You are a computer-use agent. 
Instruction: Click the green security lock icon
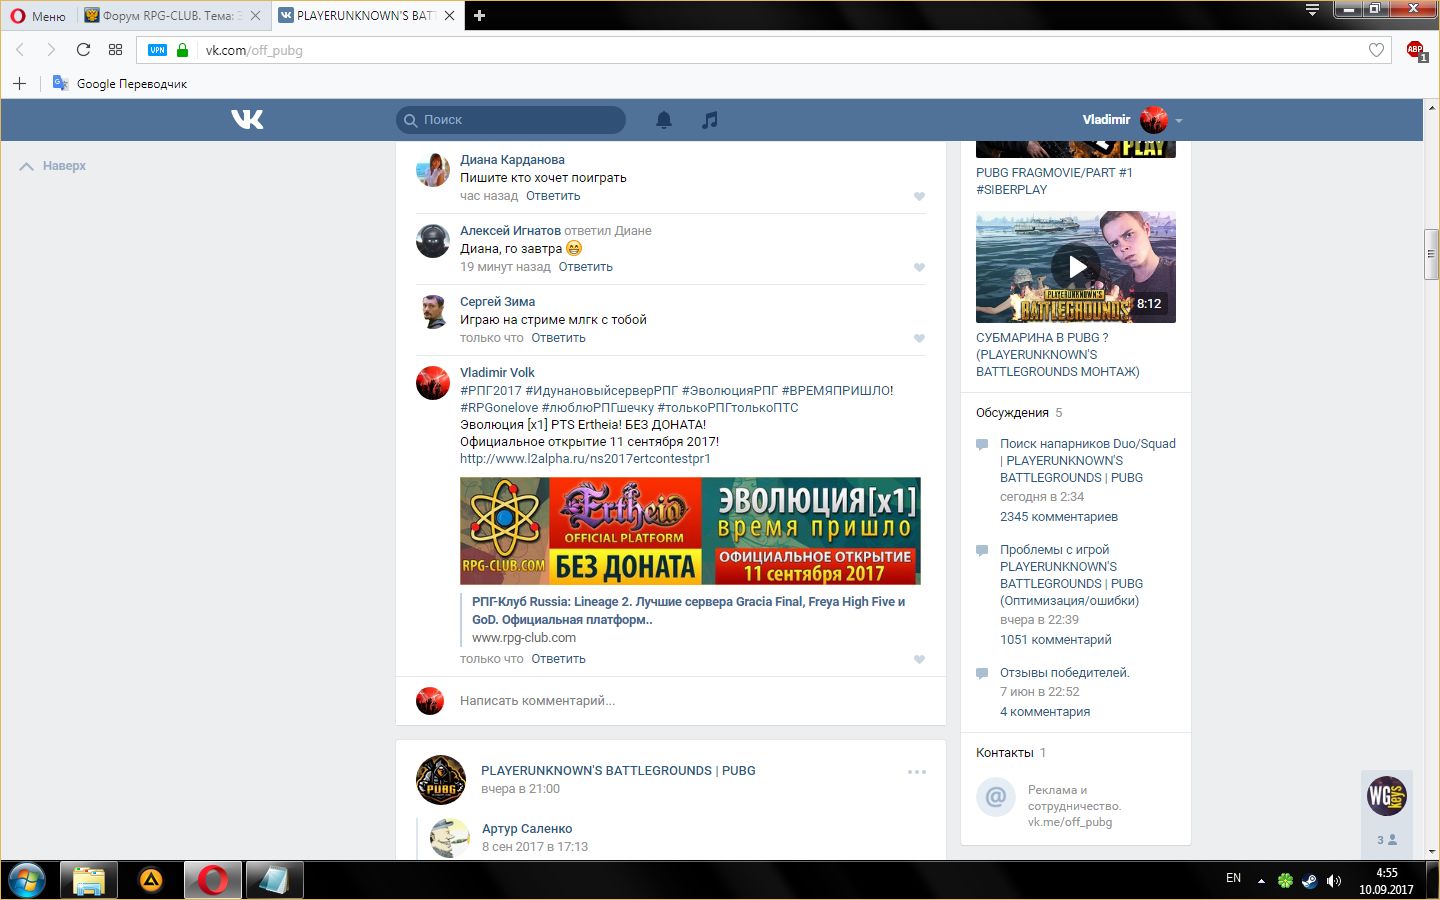pos(182,50)
